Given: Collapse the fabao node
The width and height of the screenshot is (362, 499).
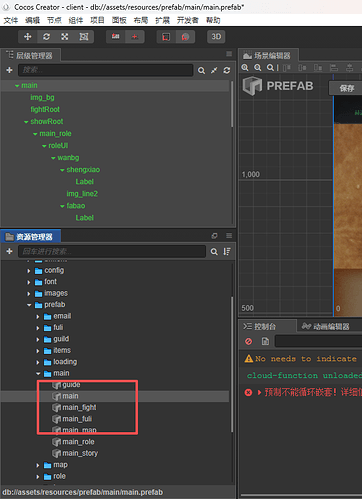Looking at the screenshot, I should [62, 206].
